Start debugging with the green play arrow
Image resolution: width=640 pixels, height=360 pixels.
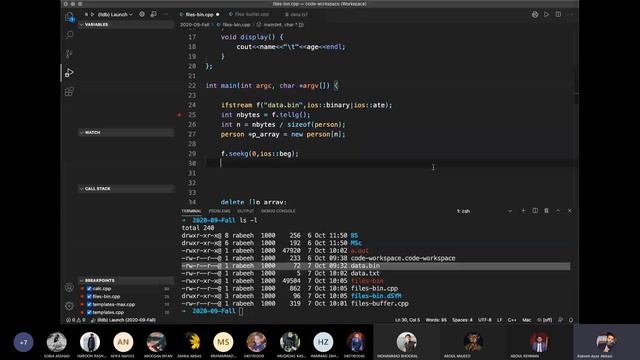(92, 14)
